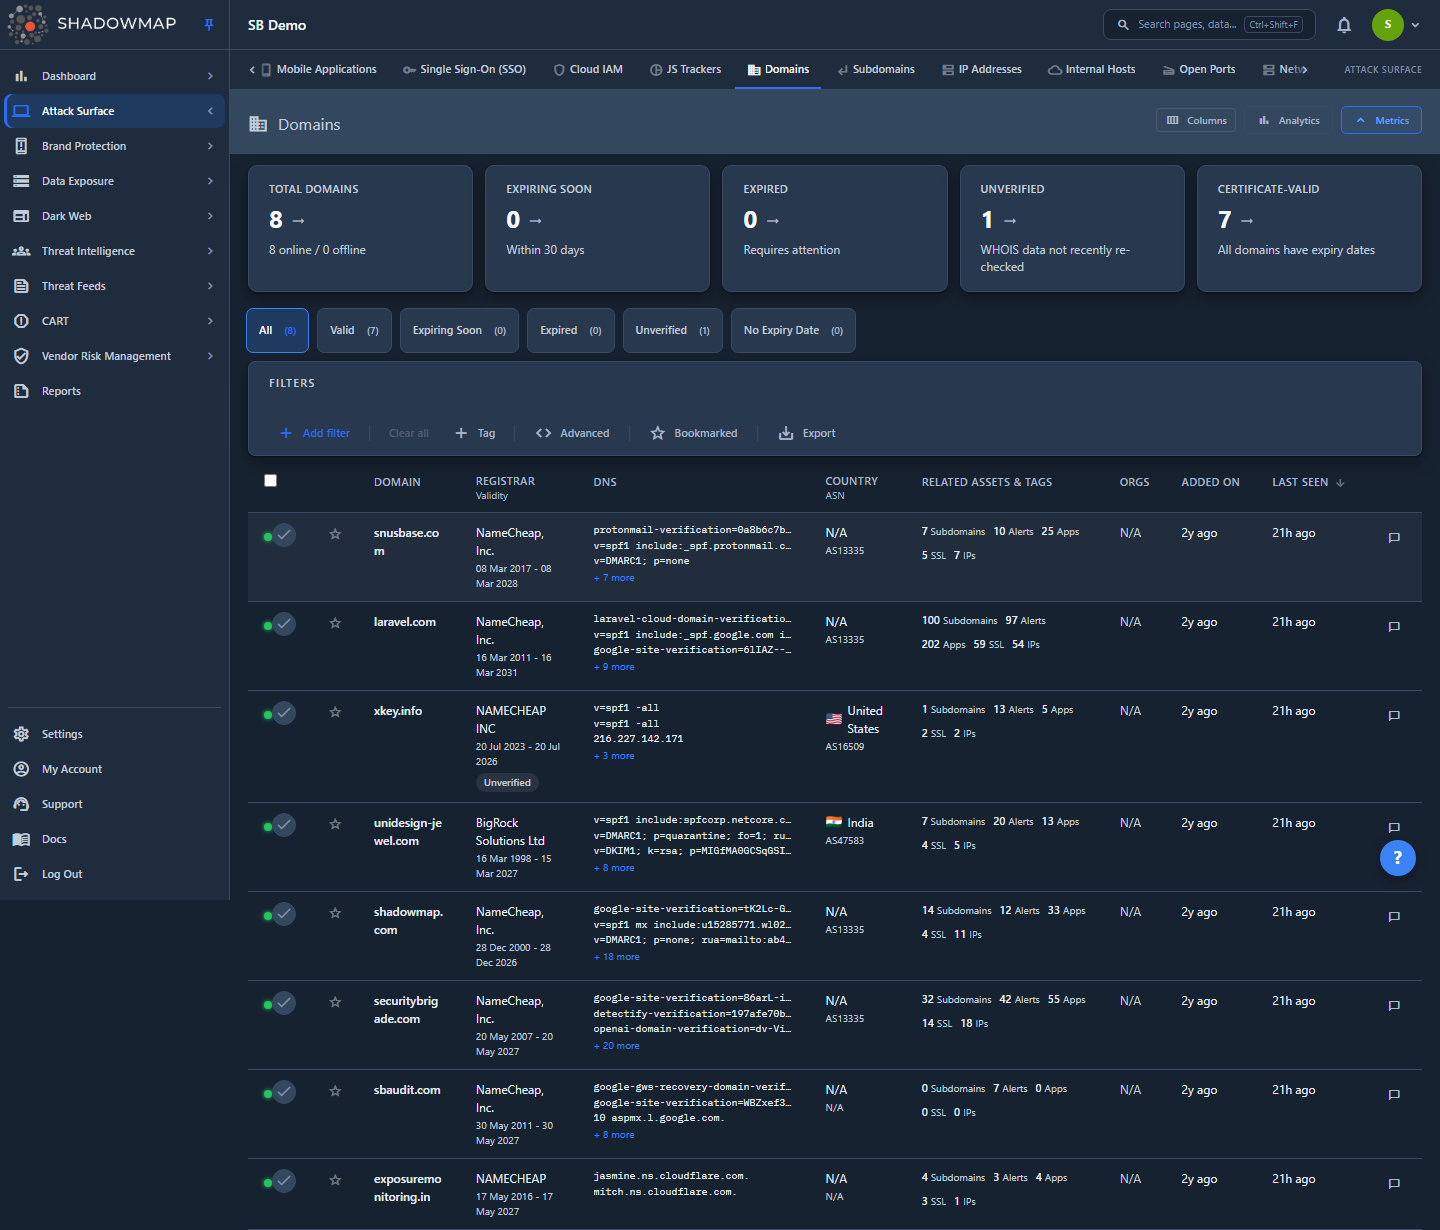Click the ShadowMap logo
Image resolution: width=1440 pixels, height=1230 pixels.
(92, 24)
